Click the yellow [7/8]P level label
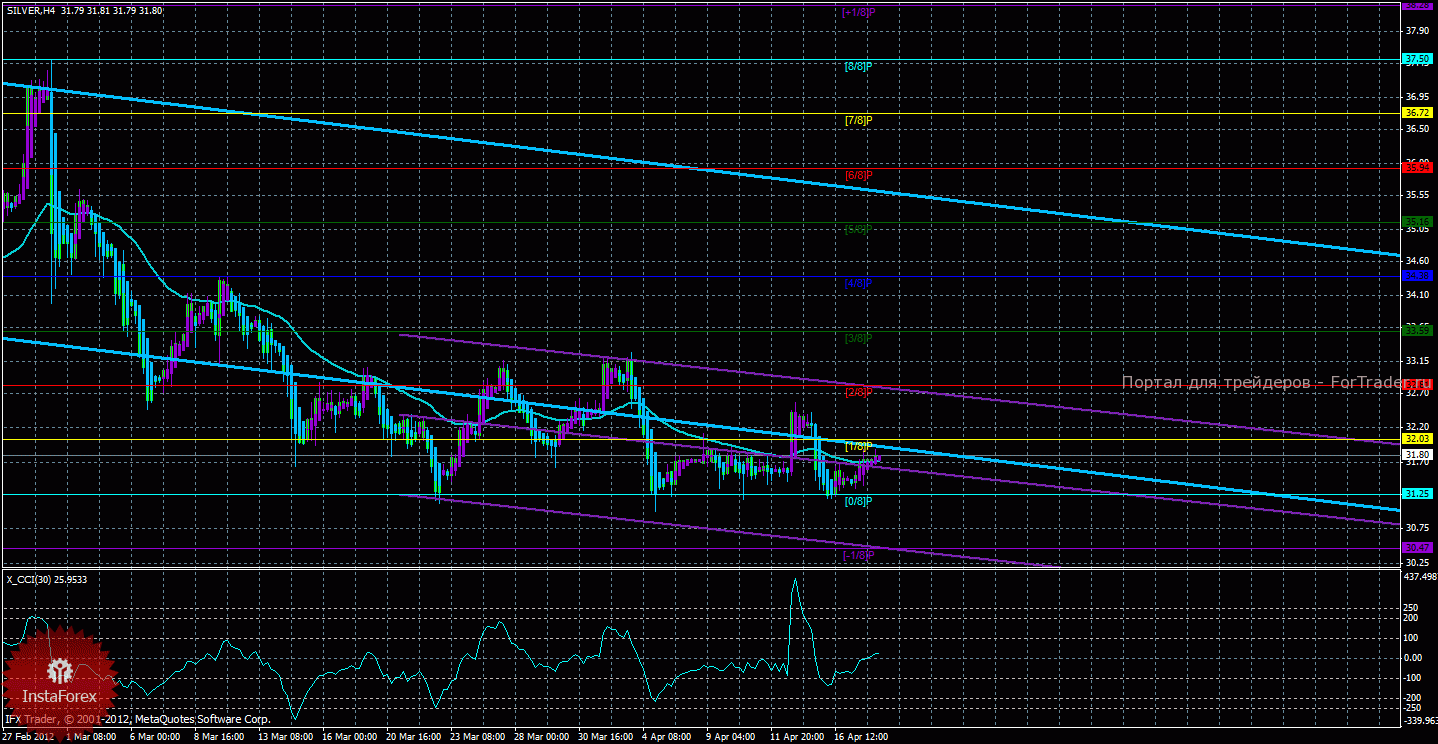The width and height of the screenshot is (1438, 744). click(858, 121)
